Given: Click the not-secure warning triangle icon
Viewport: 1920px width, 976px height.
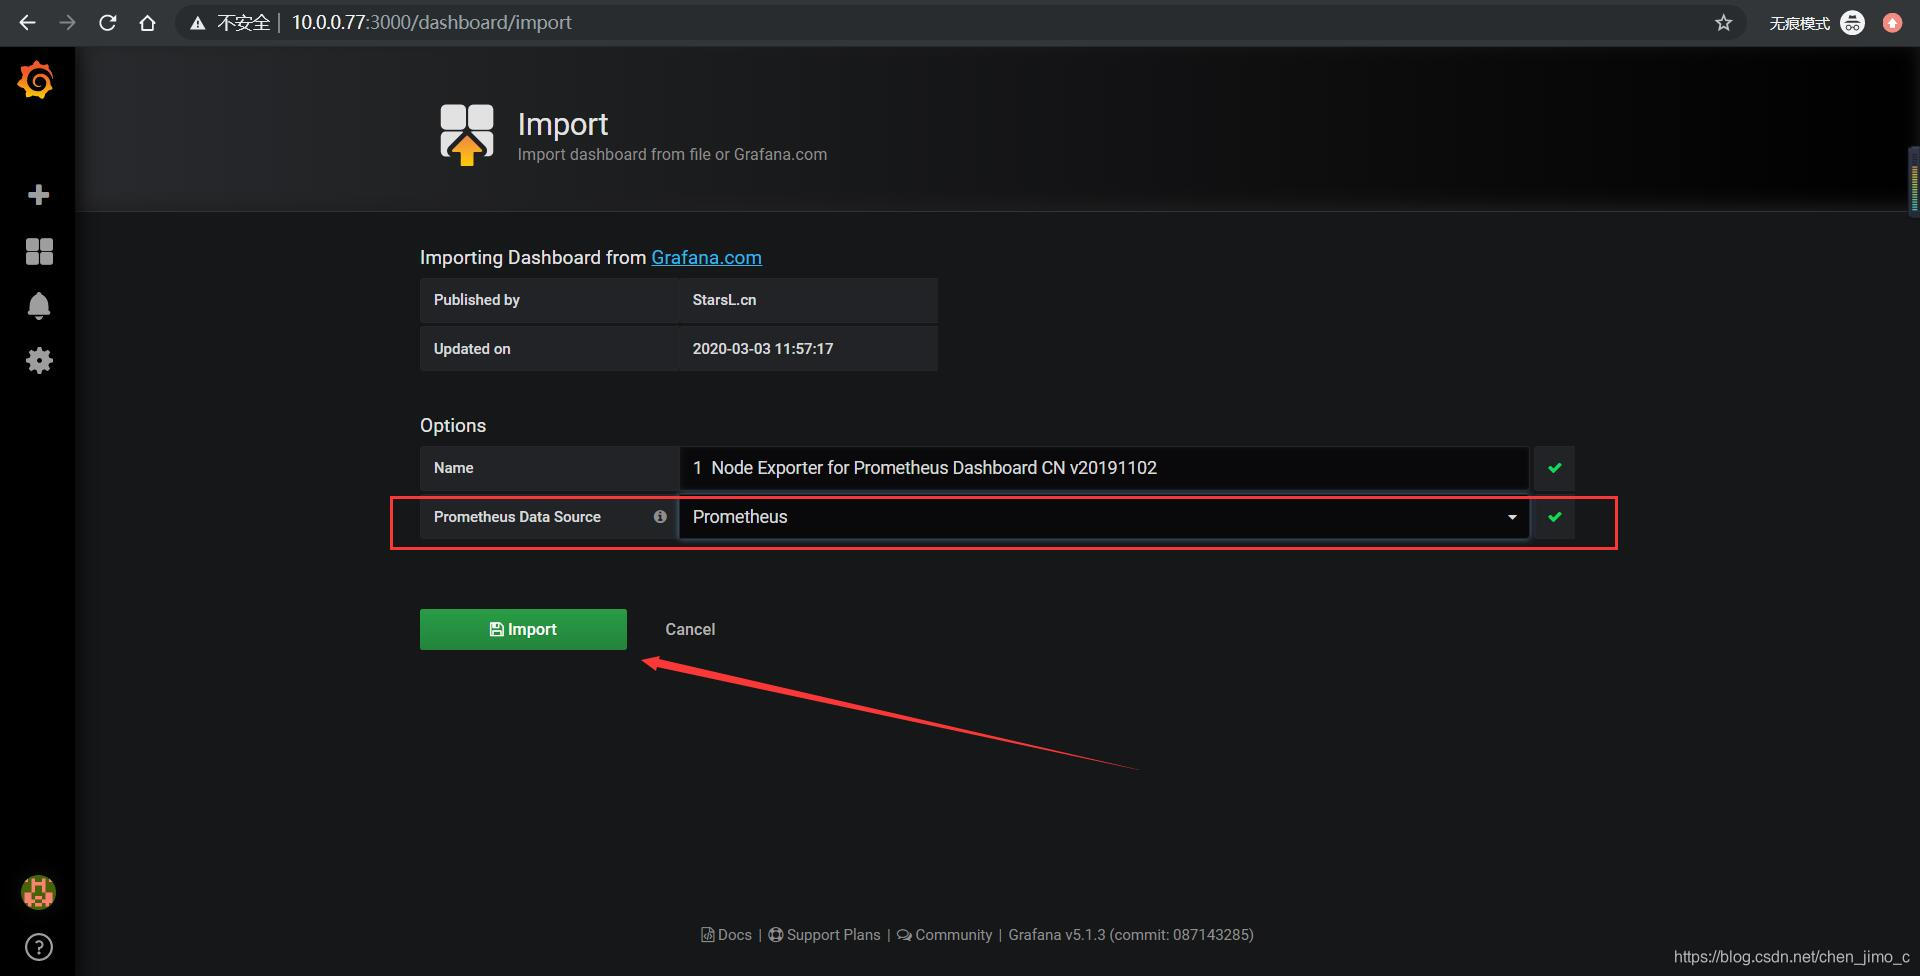Looking at the screenshot, I should [x=198, y=23].
